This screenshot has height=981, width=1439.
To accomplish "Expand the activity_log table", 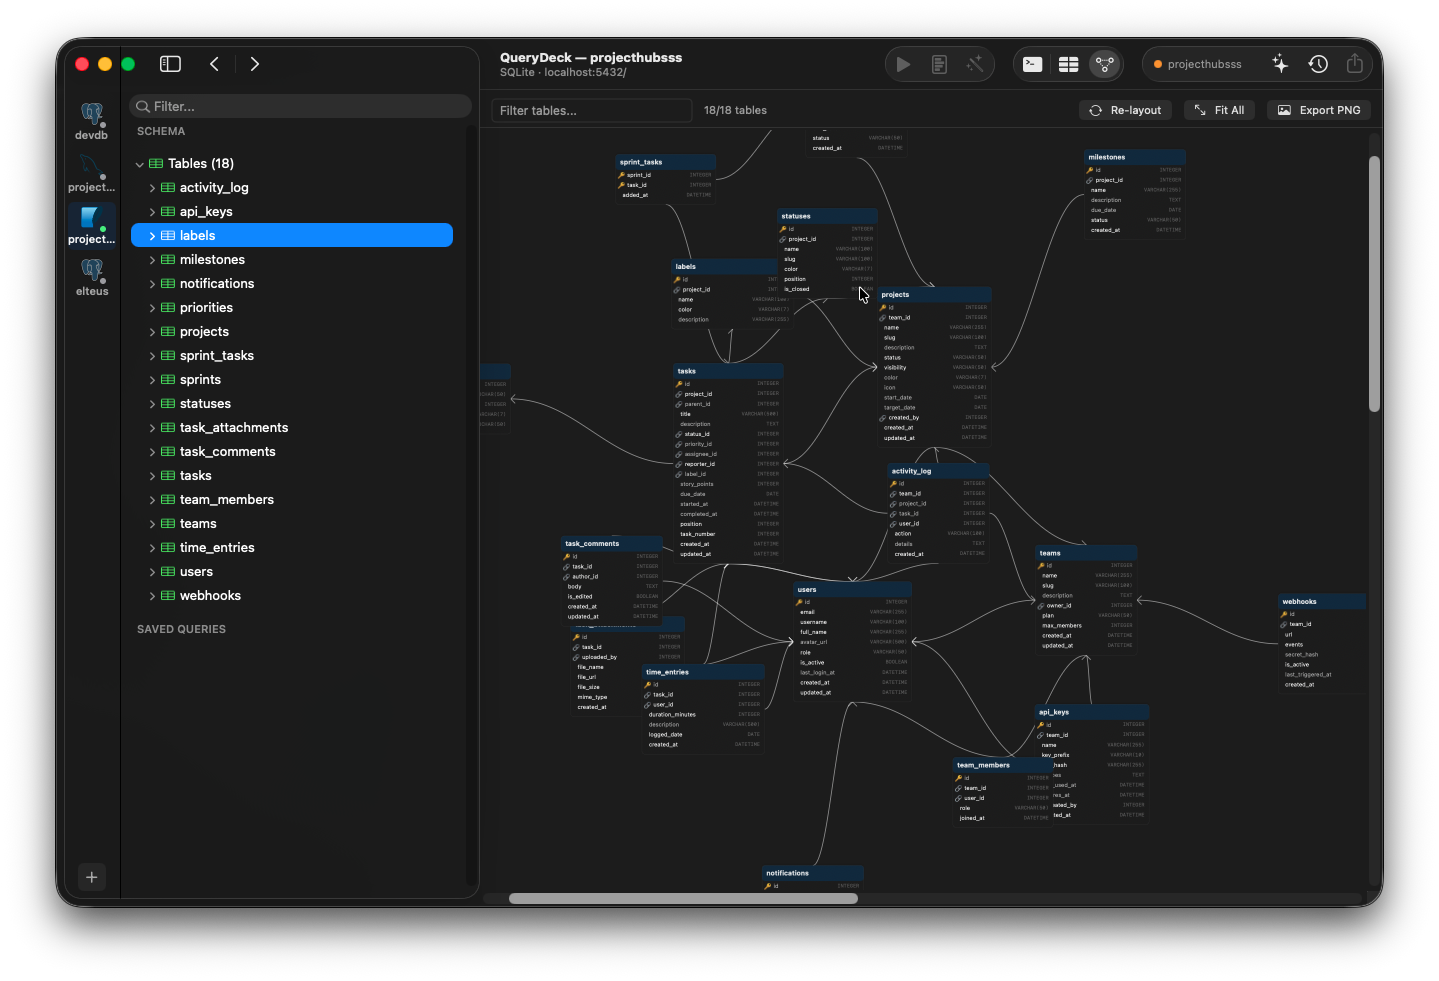I will (x=152, y=188).
